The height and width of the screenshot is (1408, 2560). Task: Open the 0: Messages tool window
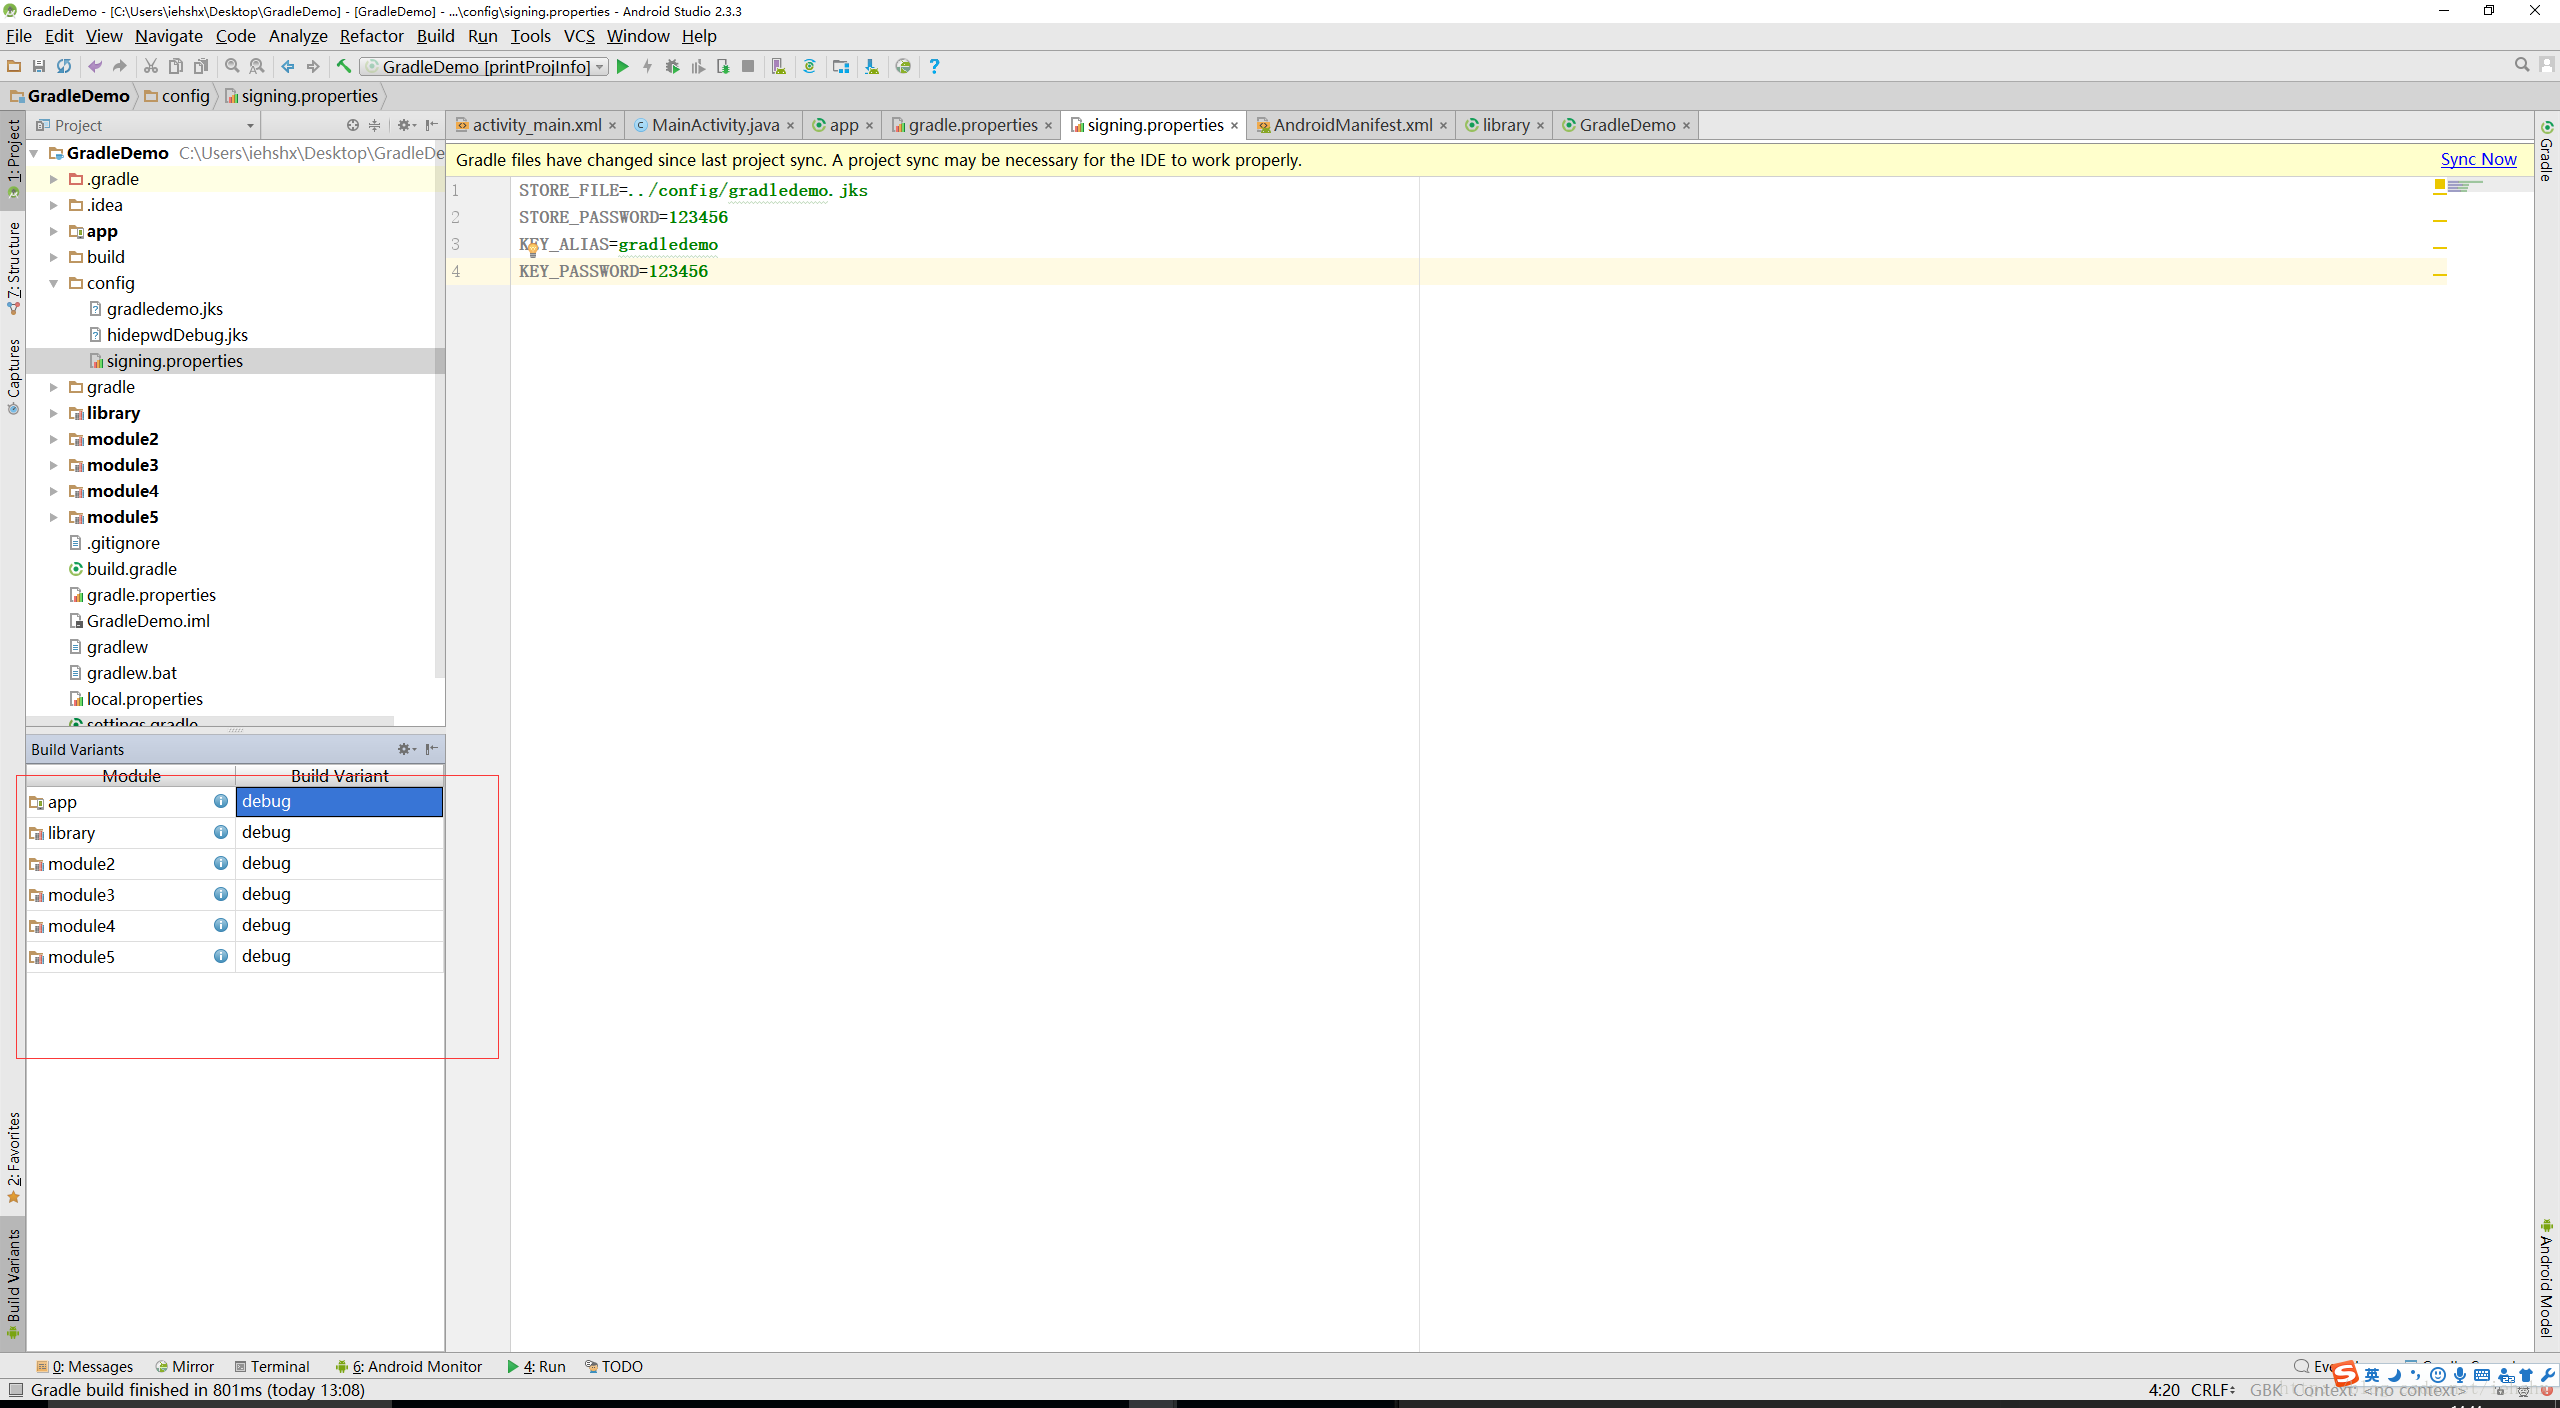pos(84,1366)
